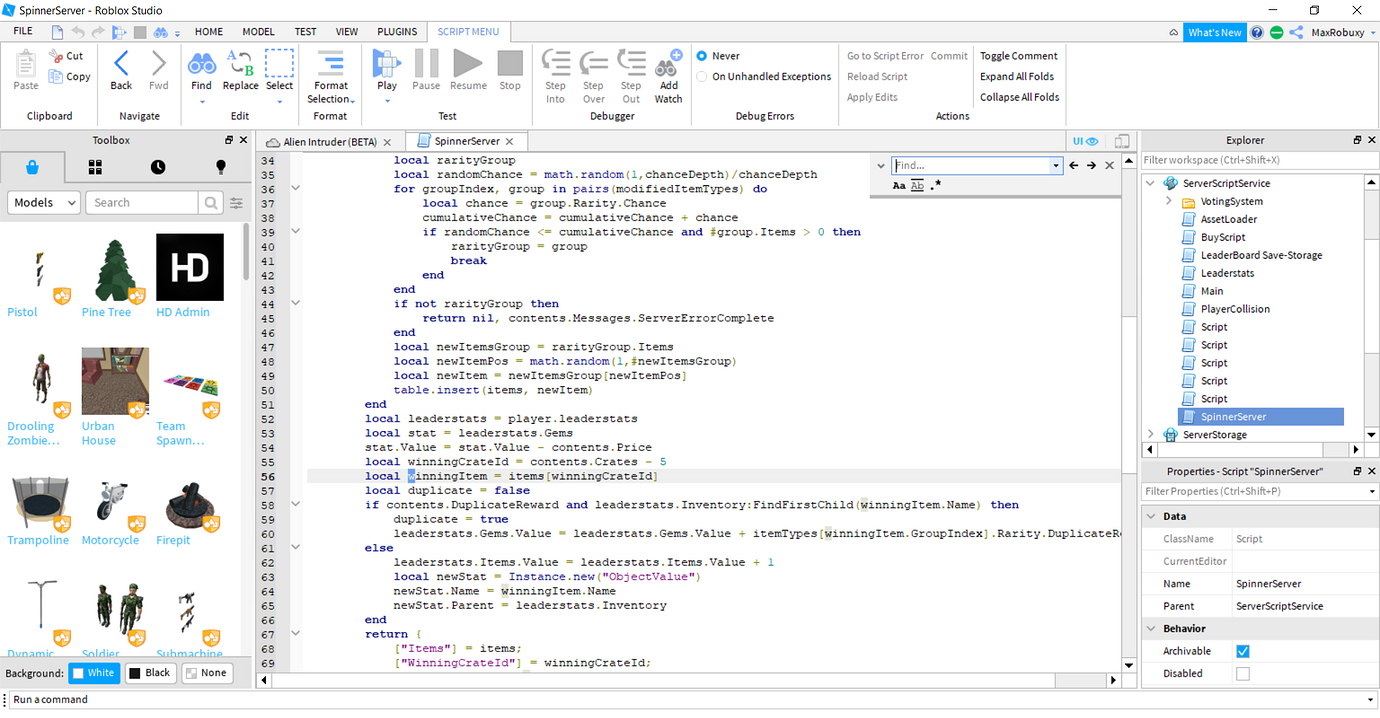
Task: Toggle the Disabled property checkbox
Action: tap(1243, 674)
